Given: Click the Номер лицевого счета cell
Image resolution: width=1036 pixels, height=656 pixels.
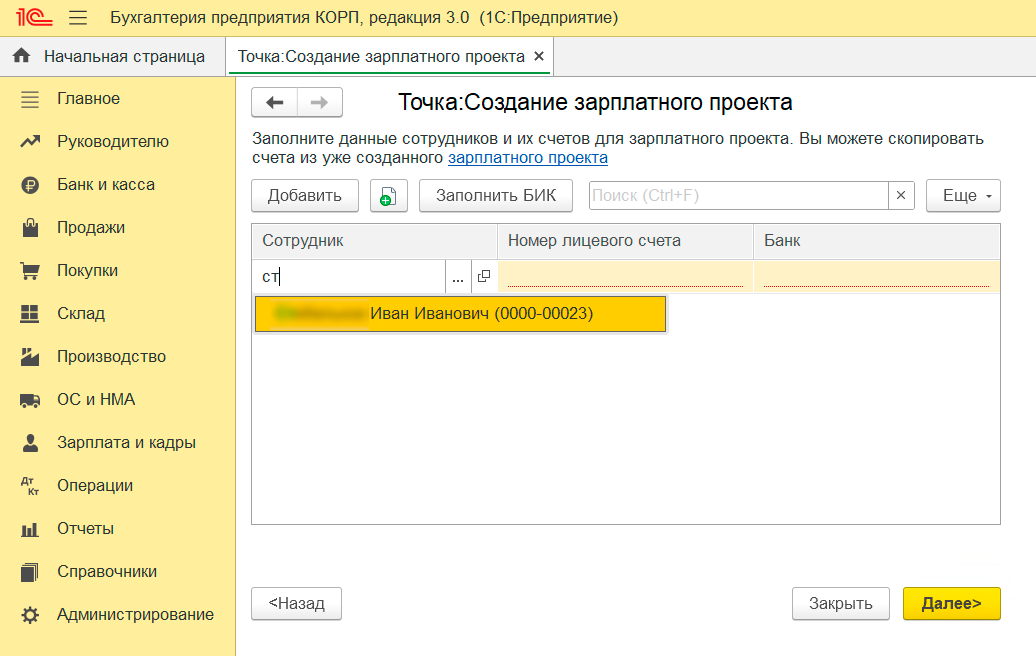Looking at the screenshot, I should coord(625,277).
